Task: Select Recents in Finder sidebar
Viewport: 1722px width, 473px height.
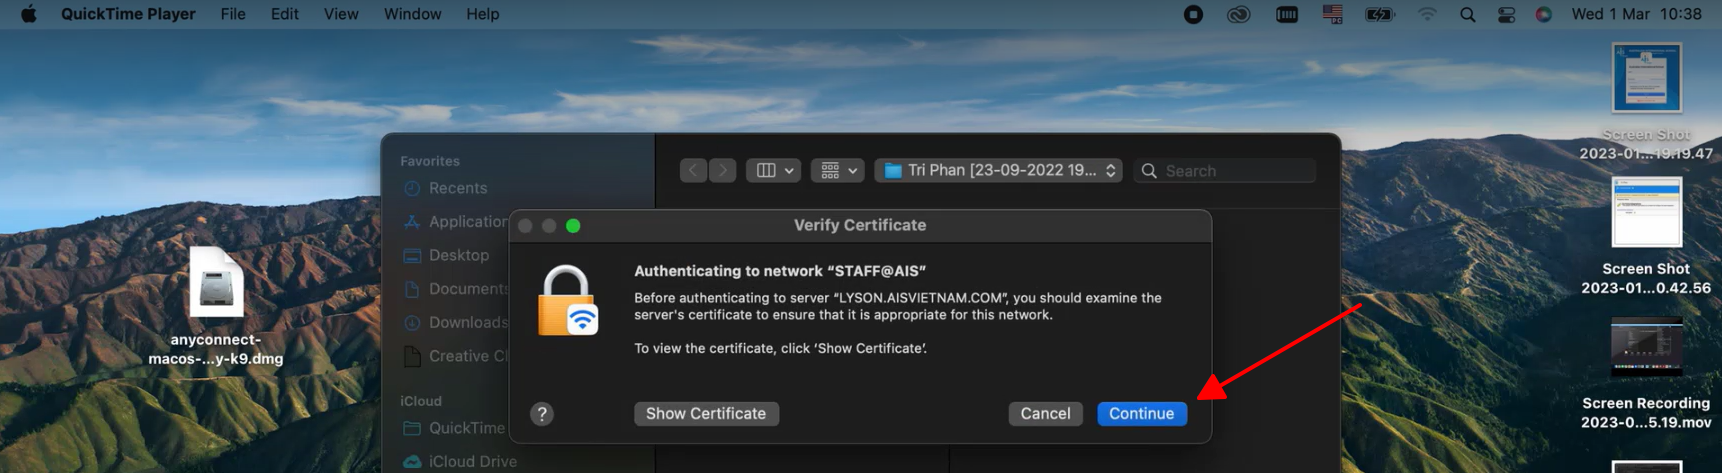Action: 457,188
